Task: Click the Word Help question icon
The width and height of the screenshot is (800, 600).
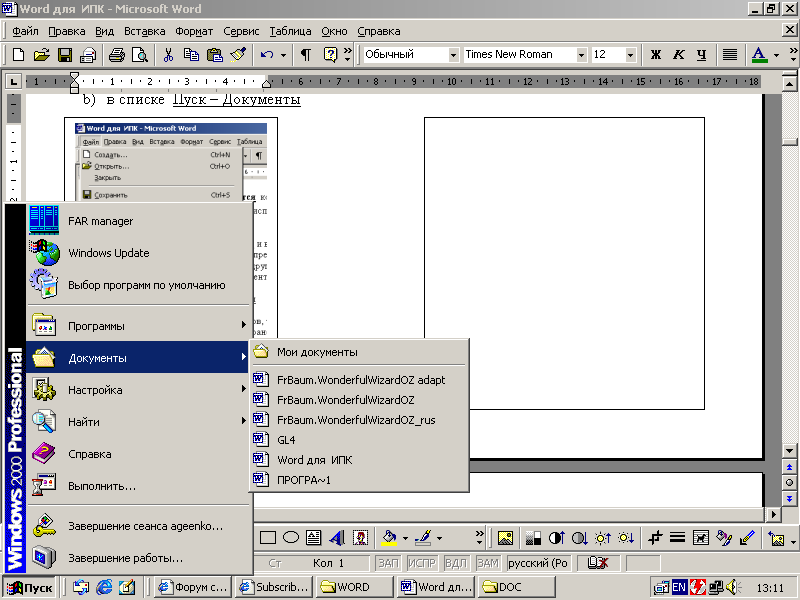Action: tap(331, 55)
